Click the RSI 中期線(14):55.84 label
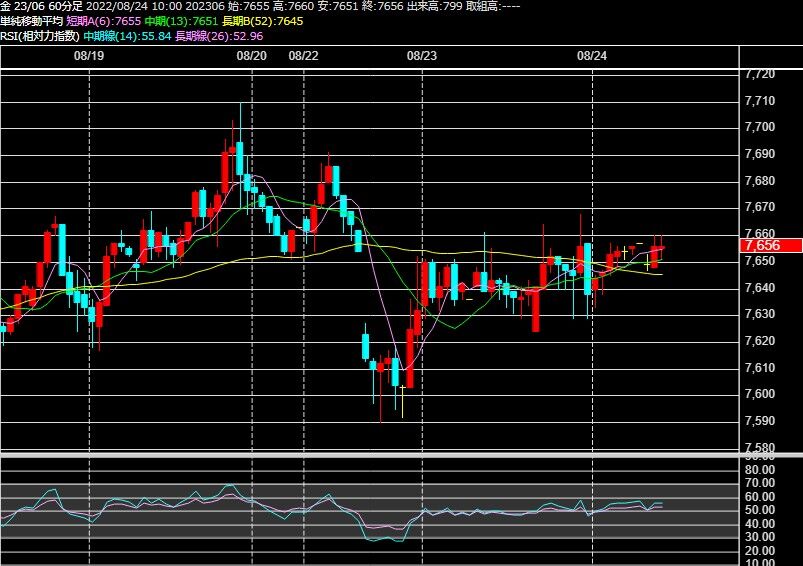The image size is (803, 566). 127,36
